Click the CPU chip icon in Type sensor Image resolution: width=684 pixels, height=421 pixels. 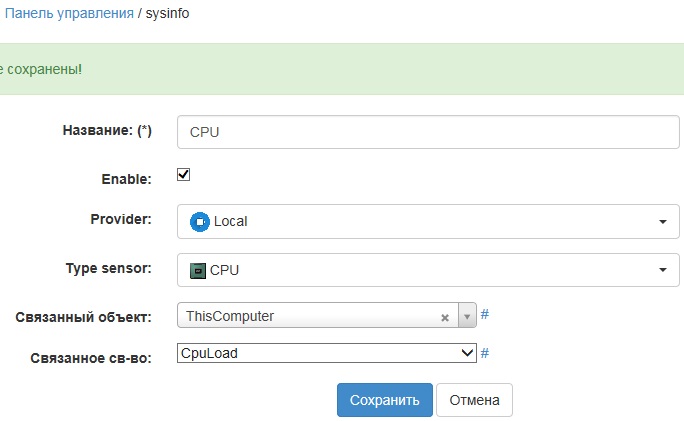point(198,270)
